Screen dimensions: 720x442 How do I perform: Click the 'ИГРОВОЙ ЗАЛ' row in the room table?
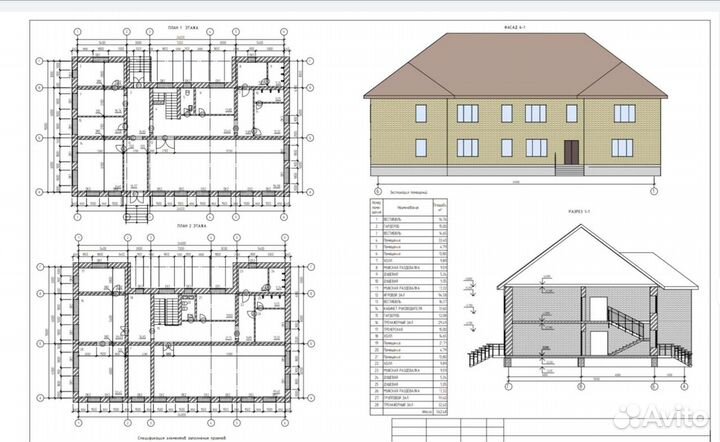[x=409, y=295]
